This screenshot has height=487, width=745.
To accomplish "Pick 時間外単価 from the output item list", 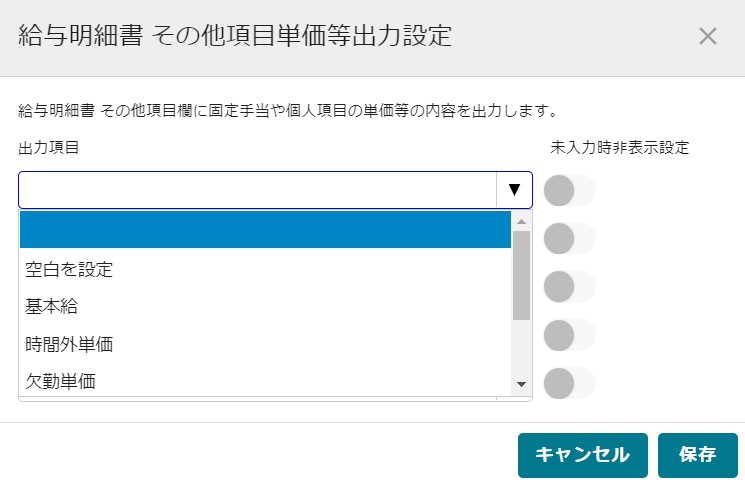I will (x=265, y=344).
